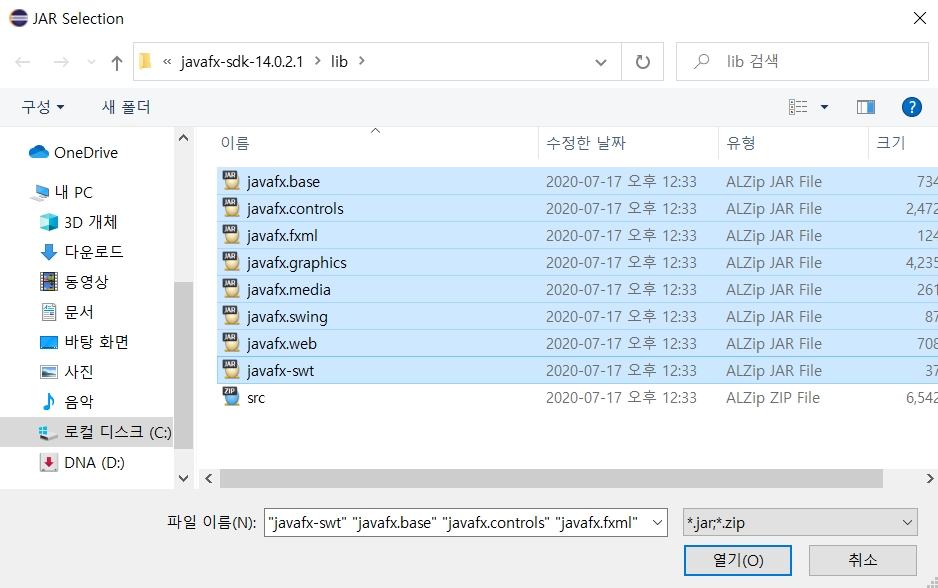Change view layout icon
The width and height of the screenshot is (938, 588).
pyautogui.click(x=798, y=107)
